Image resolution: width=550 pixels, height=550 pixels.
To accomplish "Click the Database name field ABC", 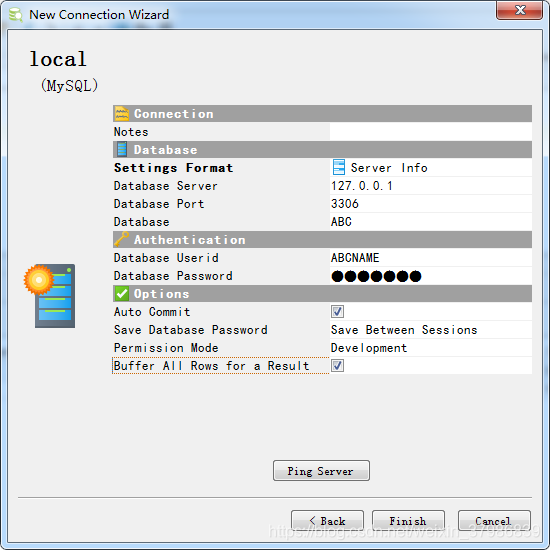I will (x=431, y=222).
